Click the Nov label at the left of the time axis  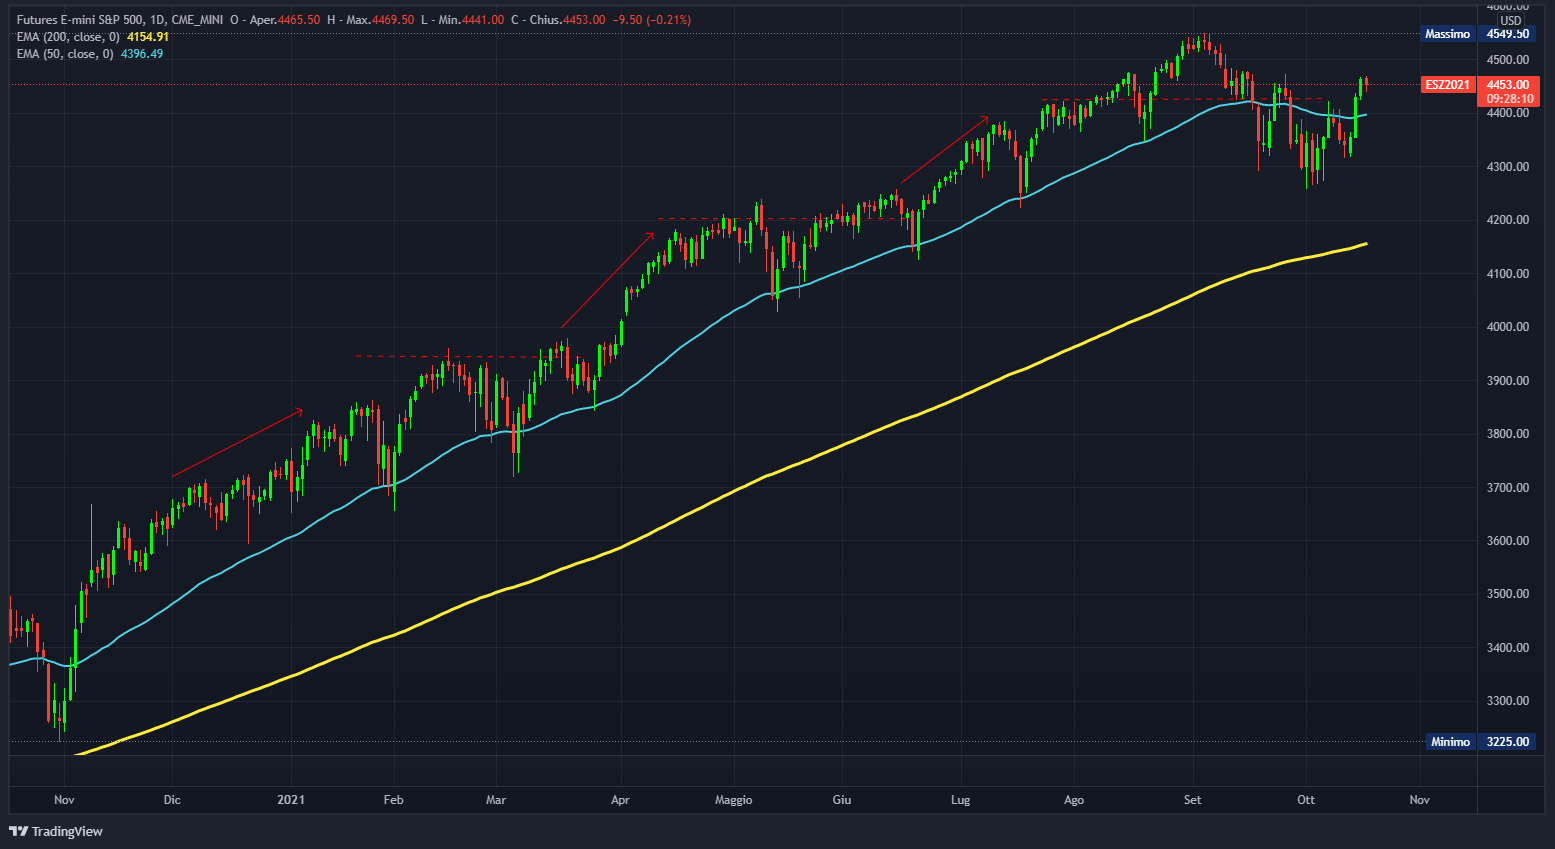(64, 800)
